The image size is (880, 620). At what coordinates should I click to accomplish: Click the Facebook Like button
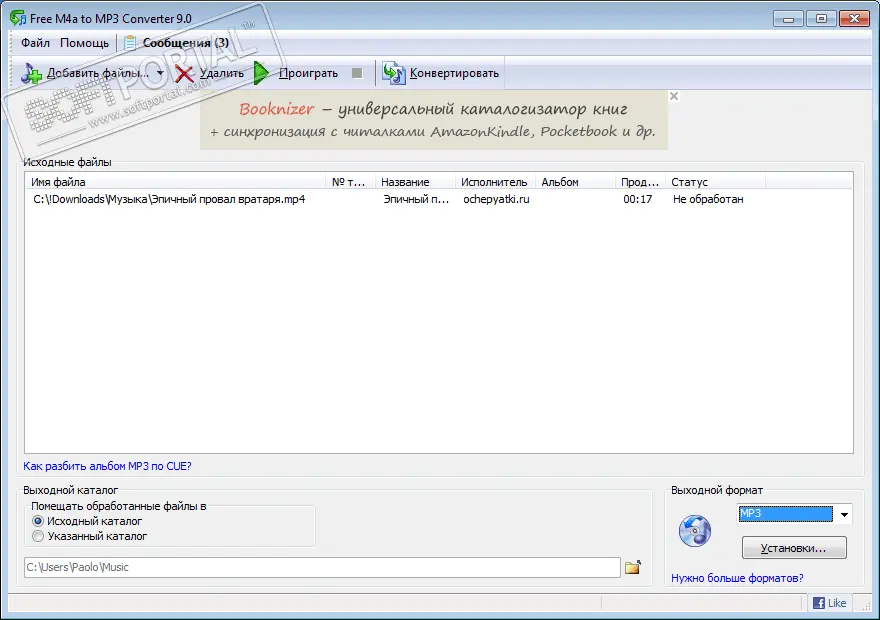pyautogui.click(x=829, y=603)
